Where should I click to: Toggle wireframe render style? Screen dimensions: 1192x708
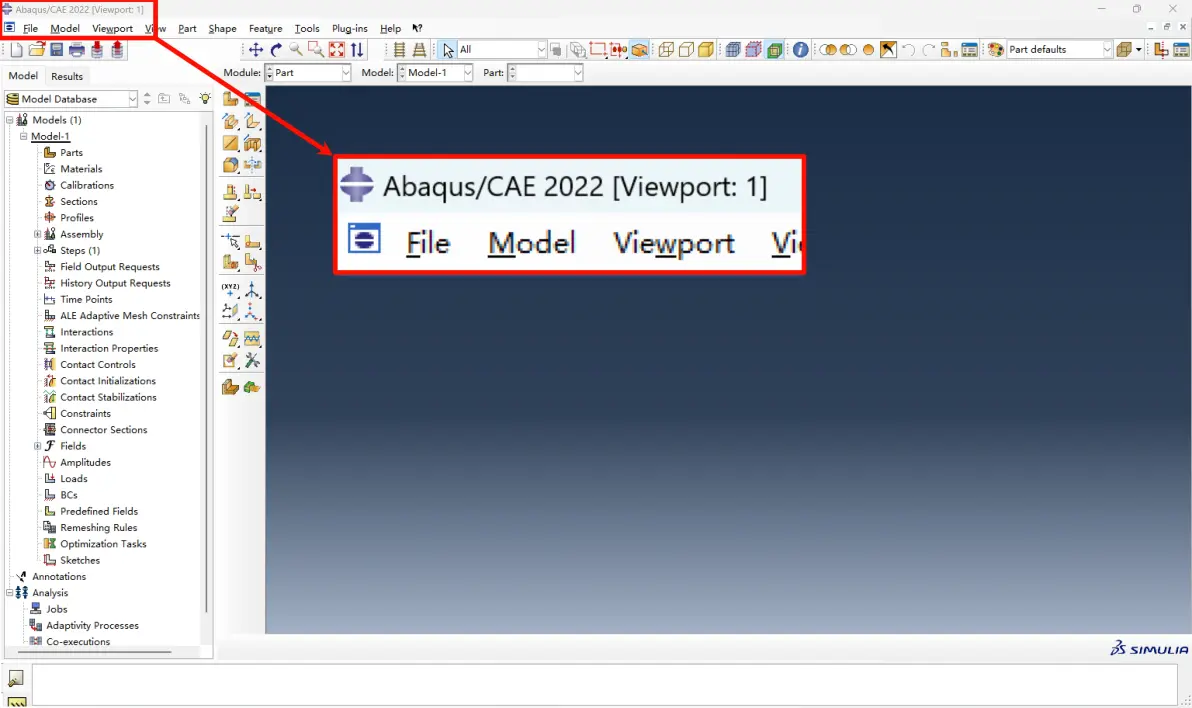(666, 50)
